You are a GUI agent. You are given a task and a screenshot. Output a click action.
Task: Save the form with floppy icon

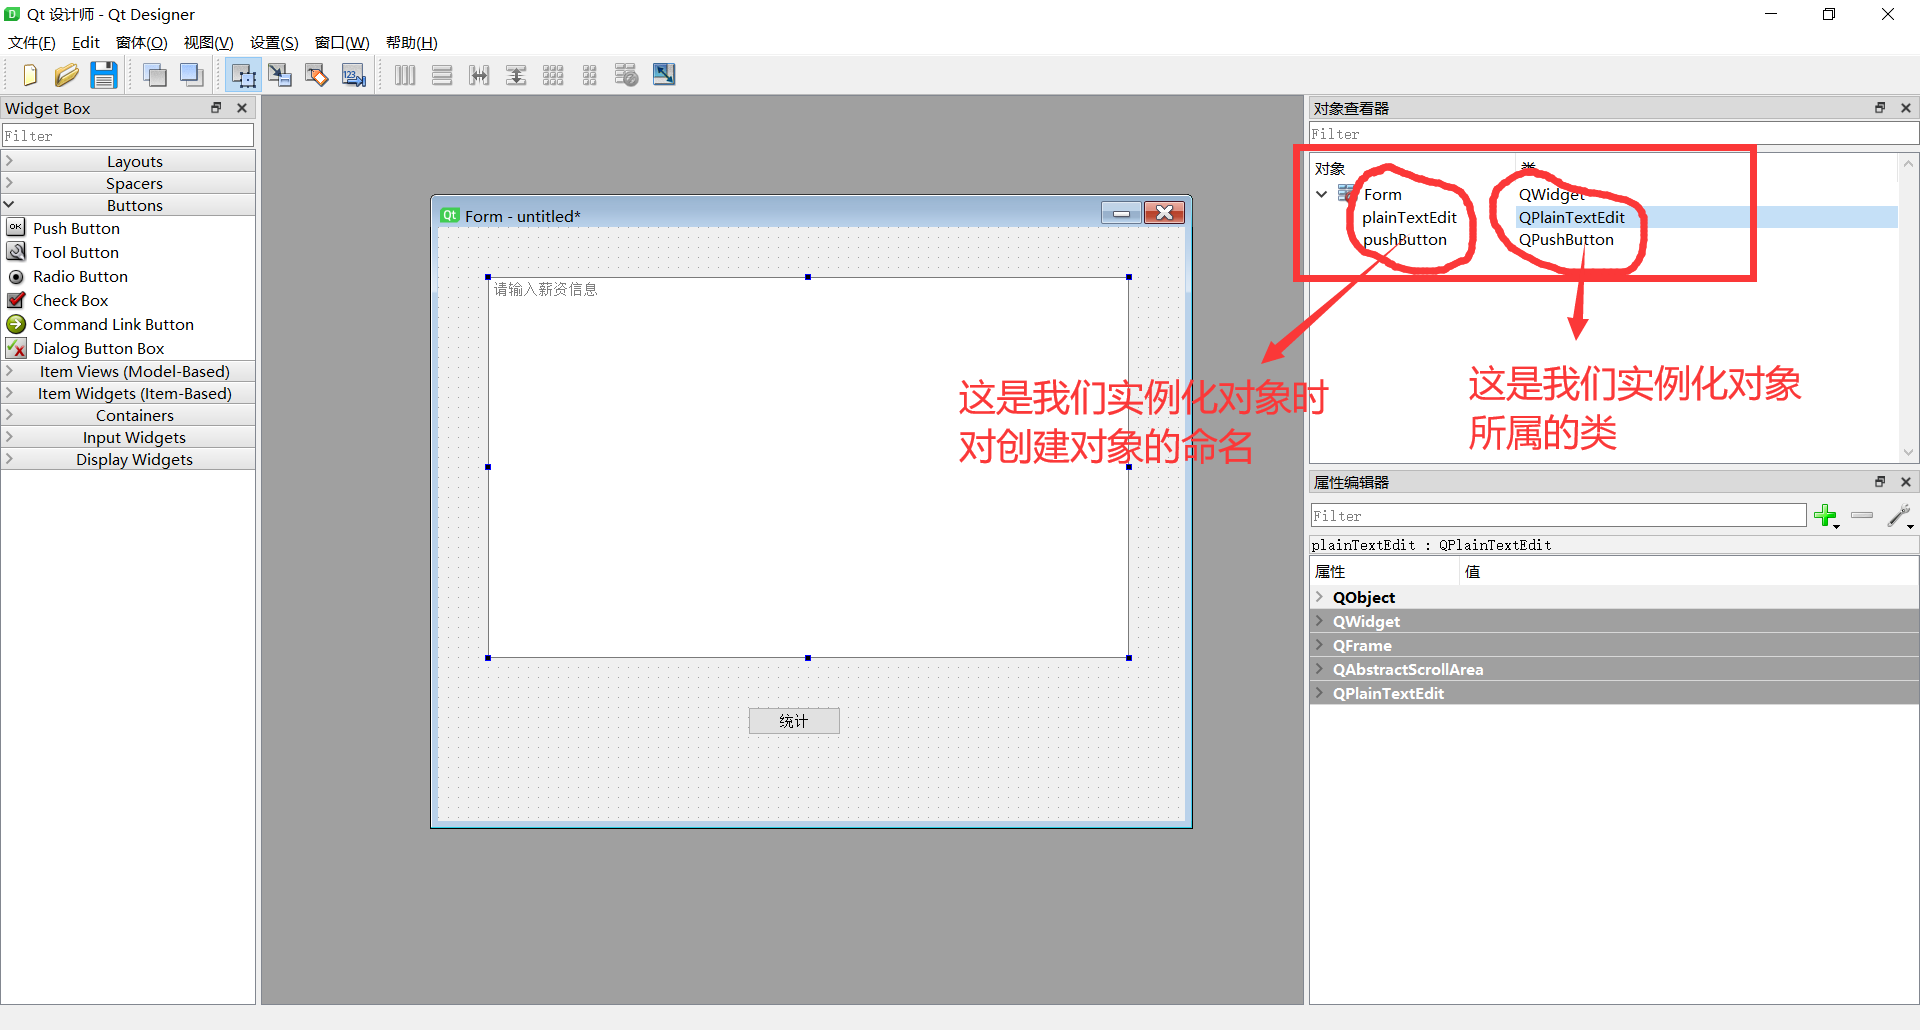click(x=104, y=75)
